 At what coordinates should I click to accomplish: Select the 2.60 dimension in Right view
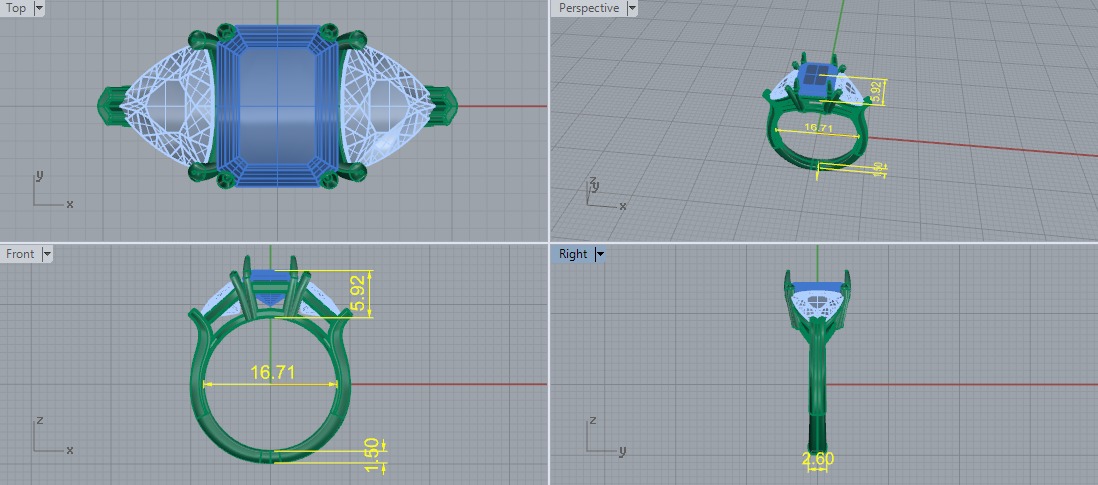pyautogui.click(x=817, y=460)
